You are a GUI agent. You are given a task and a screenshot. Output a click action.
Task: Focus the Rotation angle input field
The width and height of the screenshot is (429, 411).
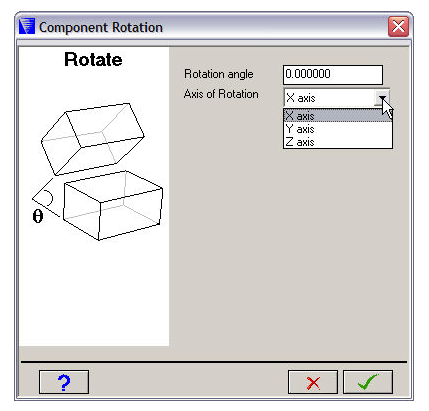click(333, 74)
